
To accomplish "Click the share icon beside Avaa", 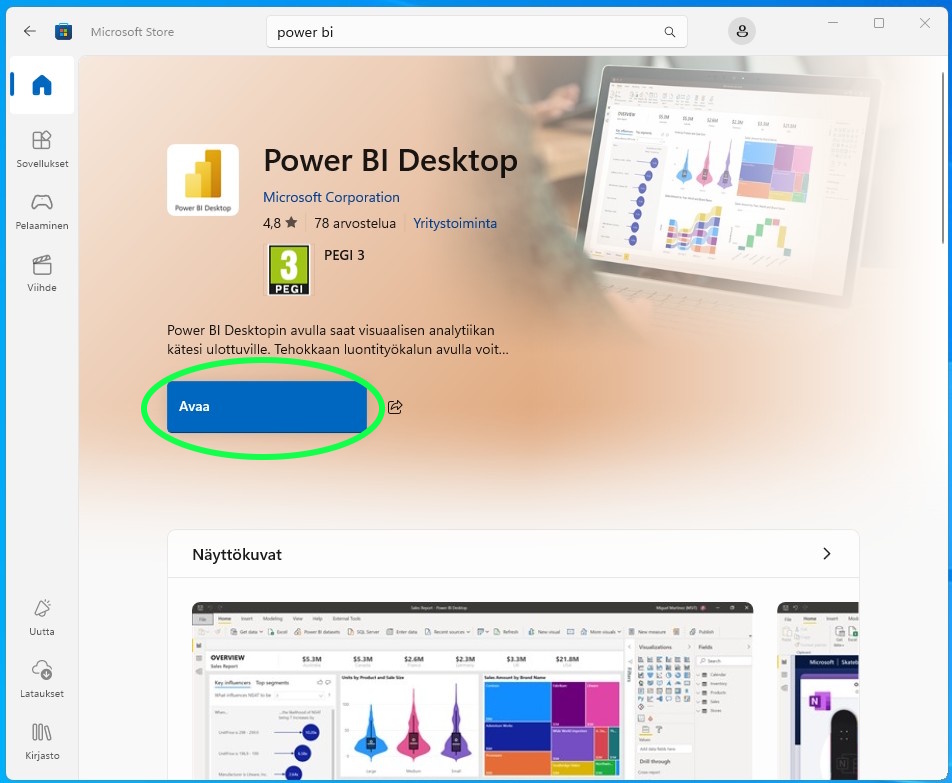I will point(395,407).
